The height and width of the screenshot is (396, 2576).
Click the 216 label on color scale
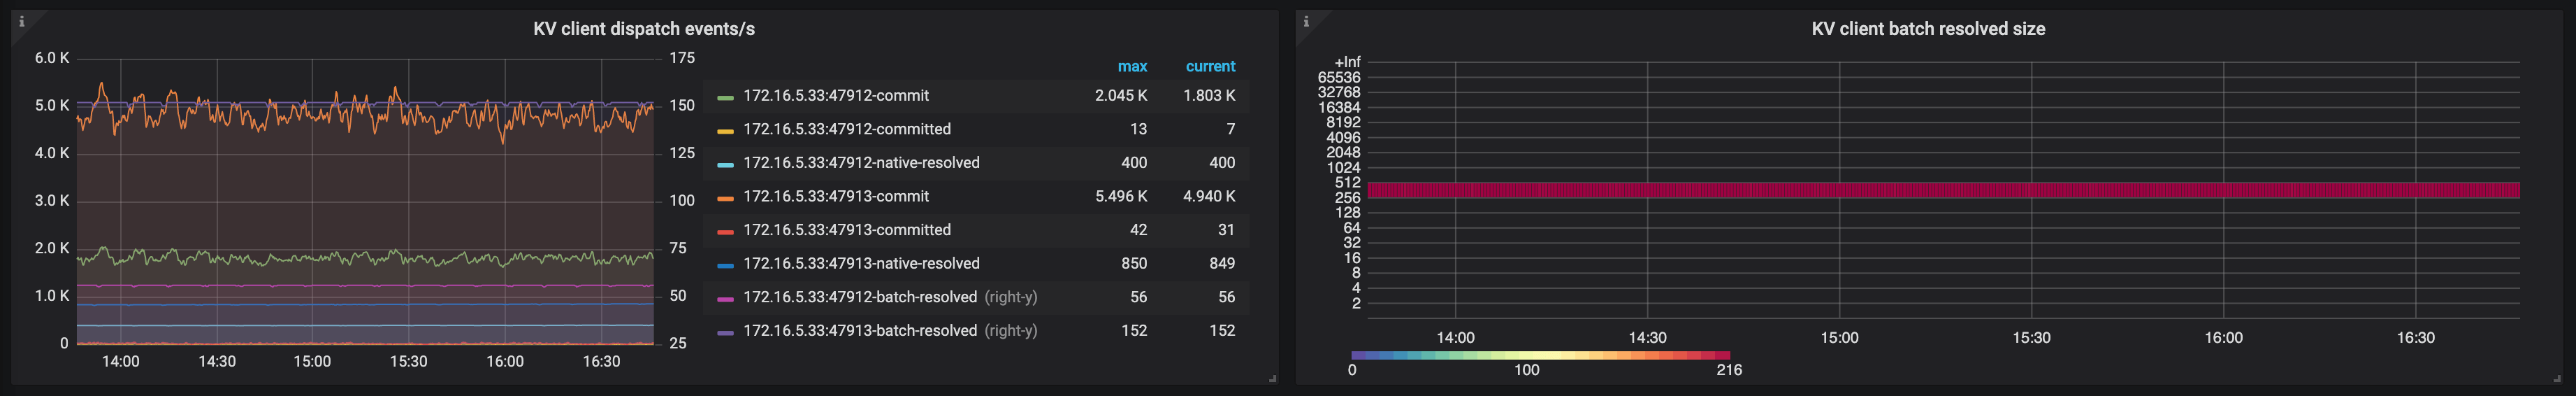[x=1729, y=370]
